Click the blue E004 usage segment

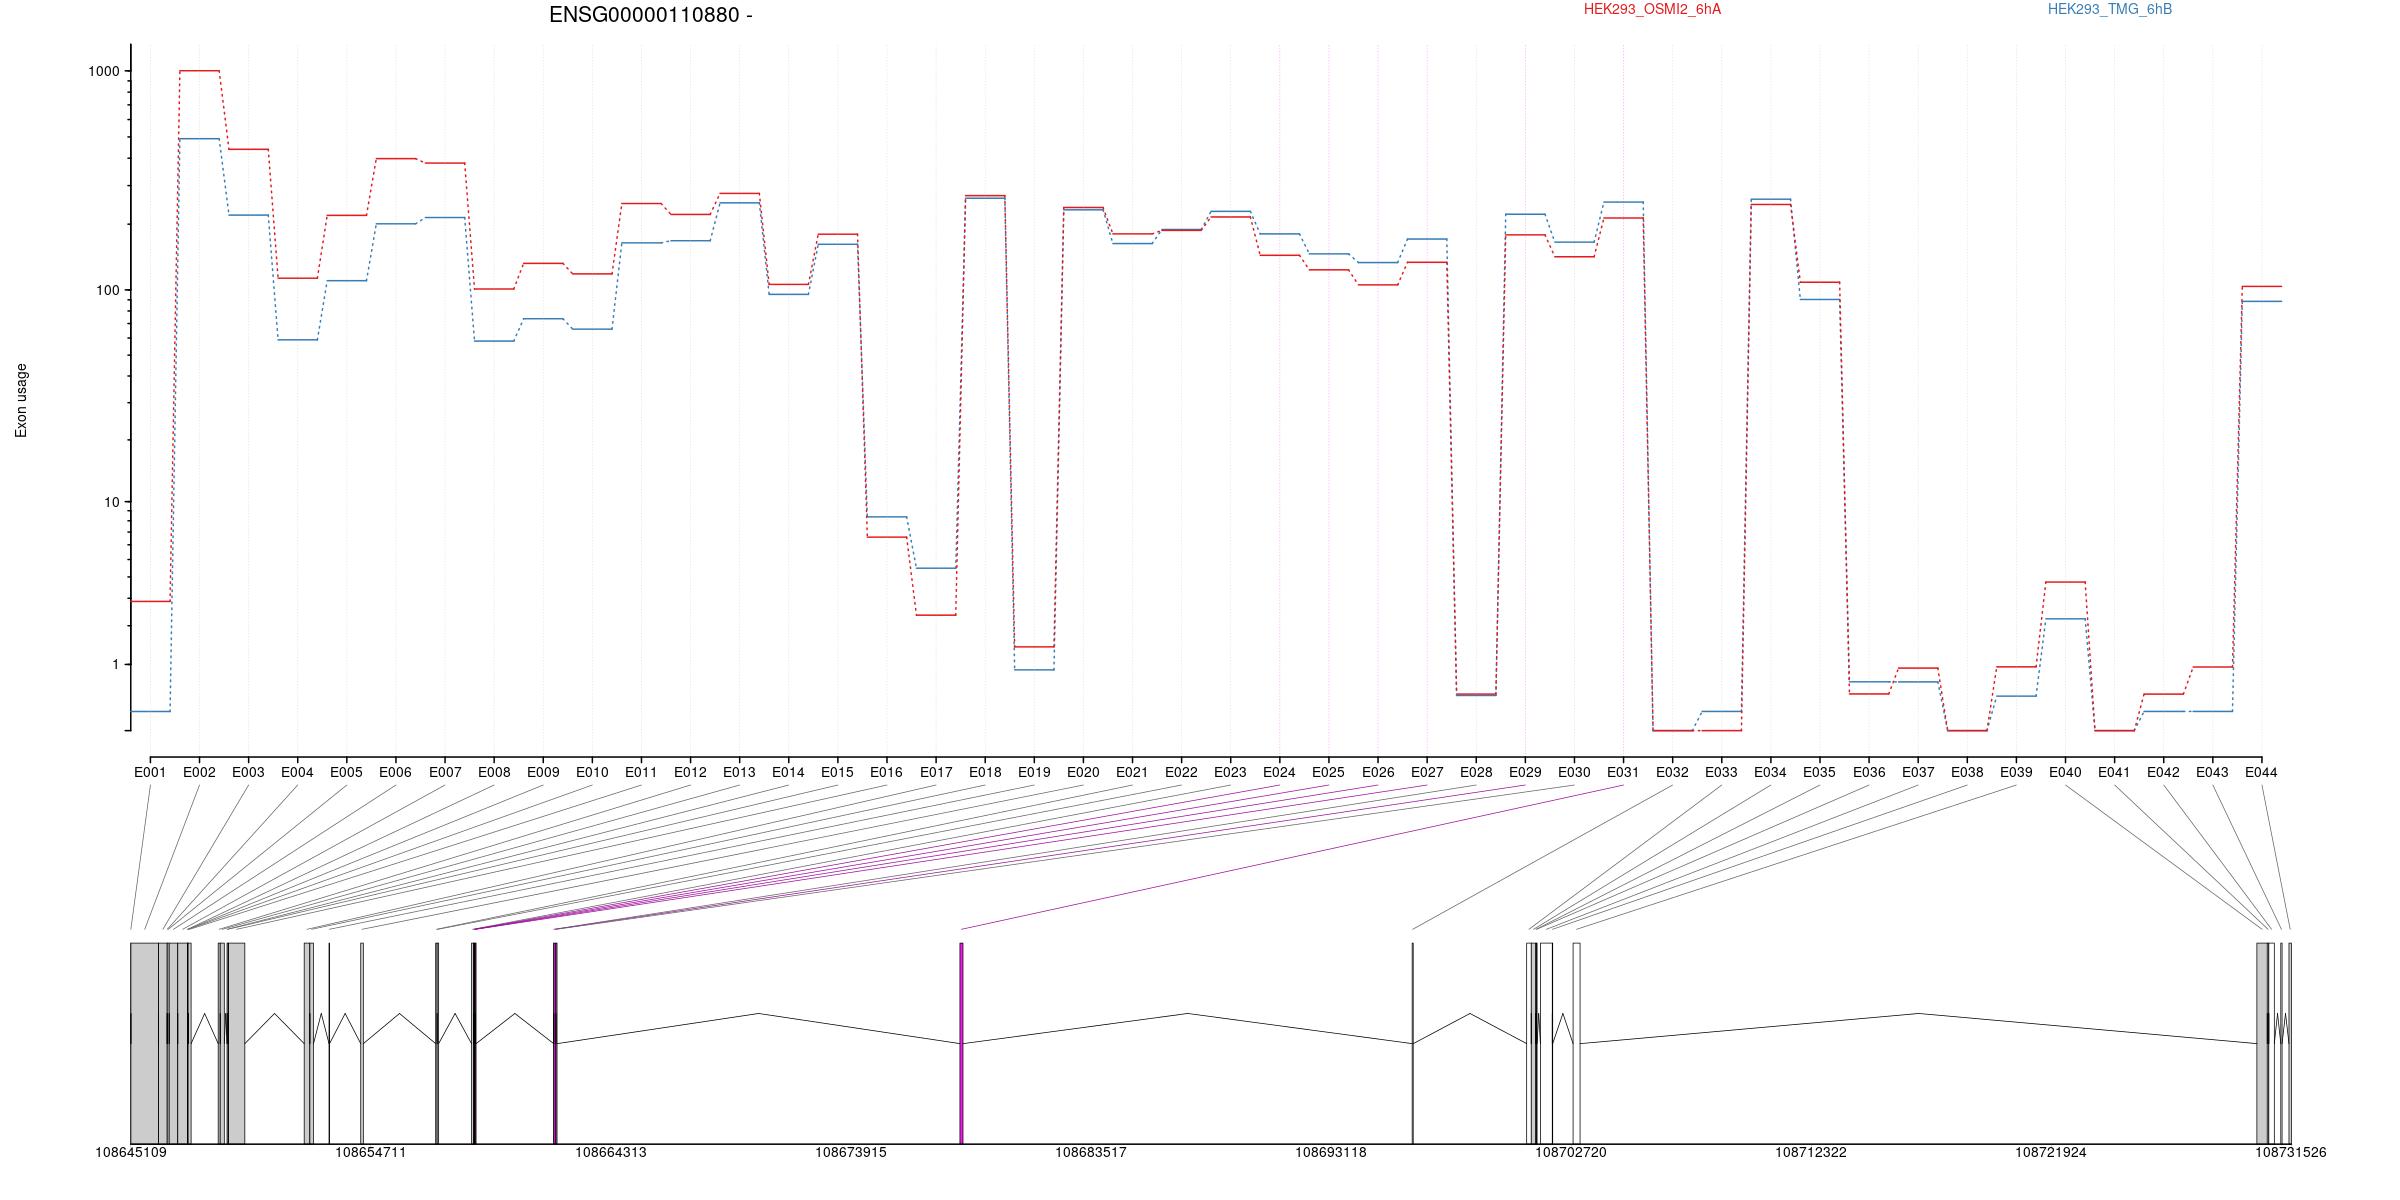click(297, 340)
